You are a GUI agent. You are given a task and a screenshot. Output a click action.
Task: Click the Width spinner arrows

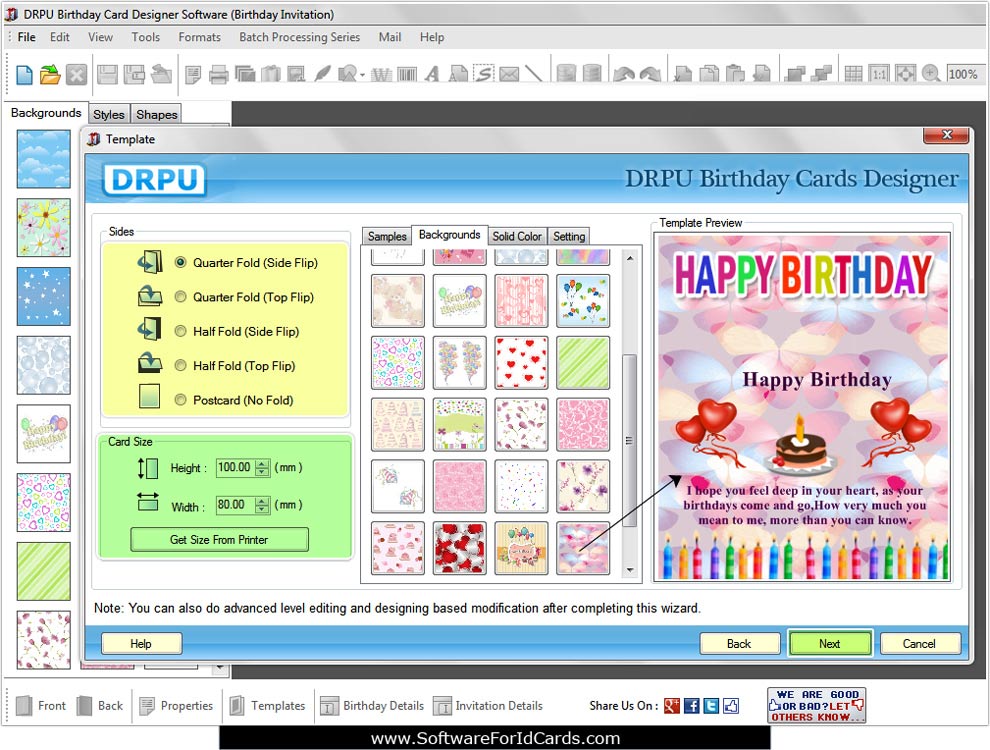click(x=262, y=505)
